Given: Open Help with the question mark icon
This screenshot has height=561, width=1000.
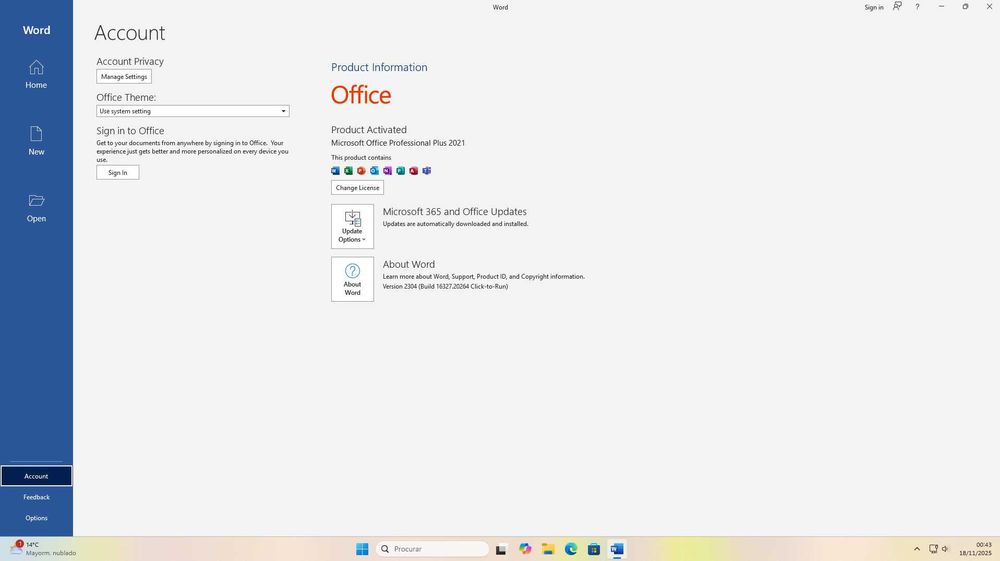Looking at the screenshot, I should [x=917, y=7].
